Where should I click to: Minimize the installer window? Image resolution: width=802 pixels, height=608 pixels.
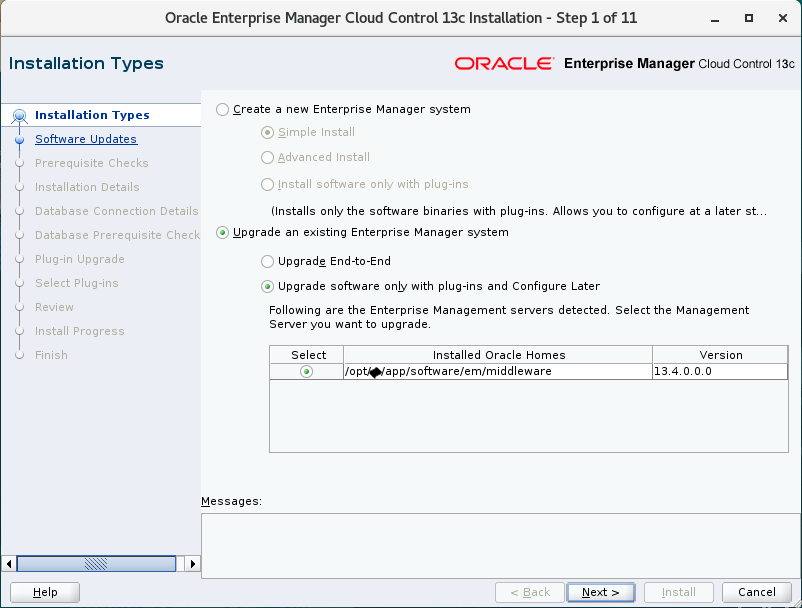(715, 18)
